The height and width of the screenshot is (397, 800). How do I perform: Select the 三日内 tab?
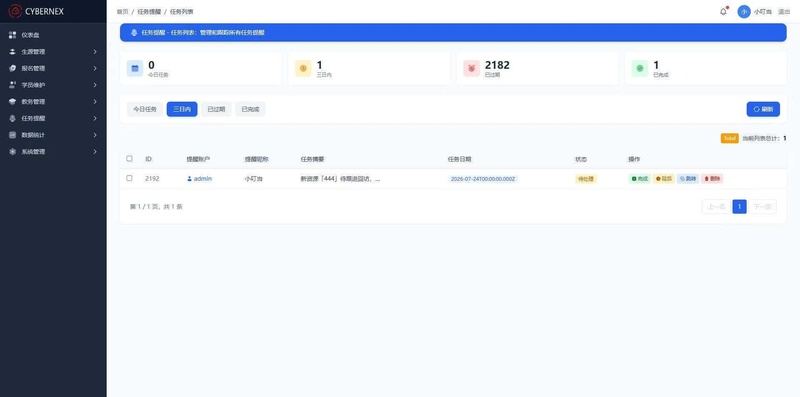(182, 109)
